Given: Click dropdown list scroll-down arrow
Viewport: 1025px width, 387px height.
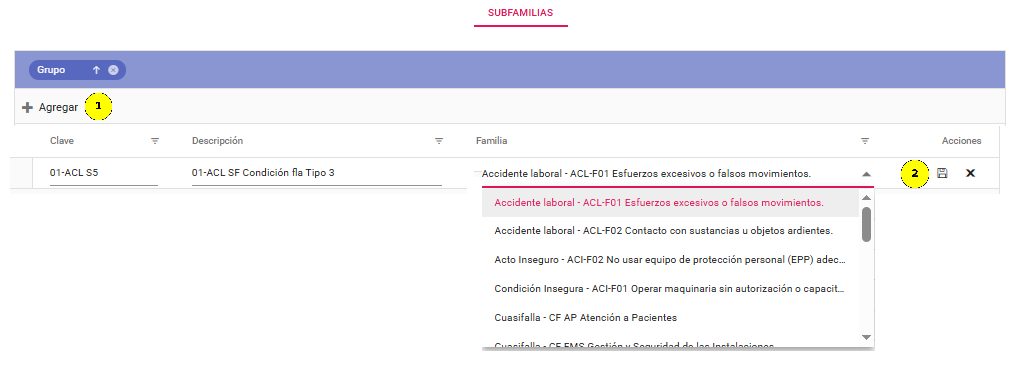Looking at the screenshot, I should pyautogui.click(x=866, y=337).
